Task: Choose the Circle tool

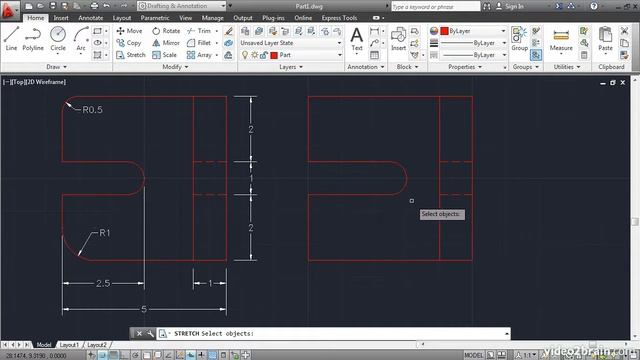Action: pos(58,39)
